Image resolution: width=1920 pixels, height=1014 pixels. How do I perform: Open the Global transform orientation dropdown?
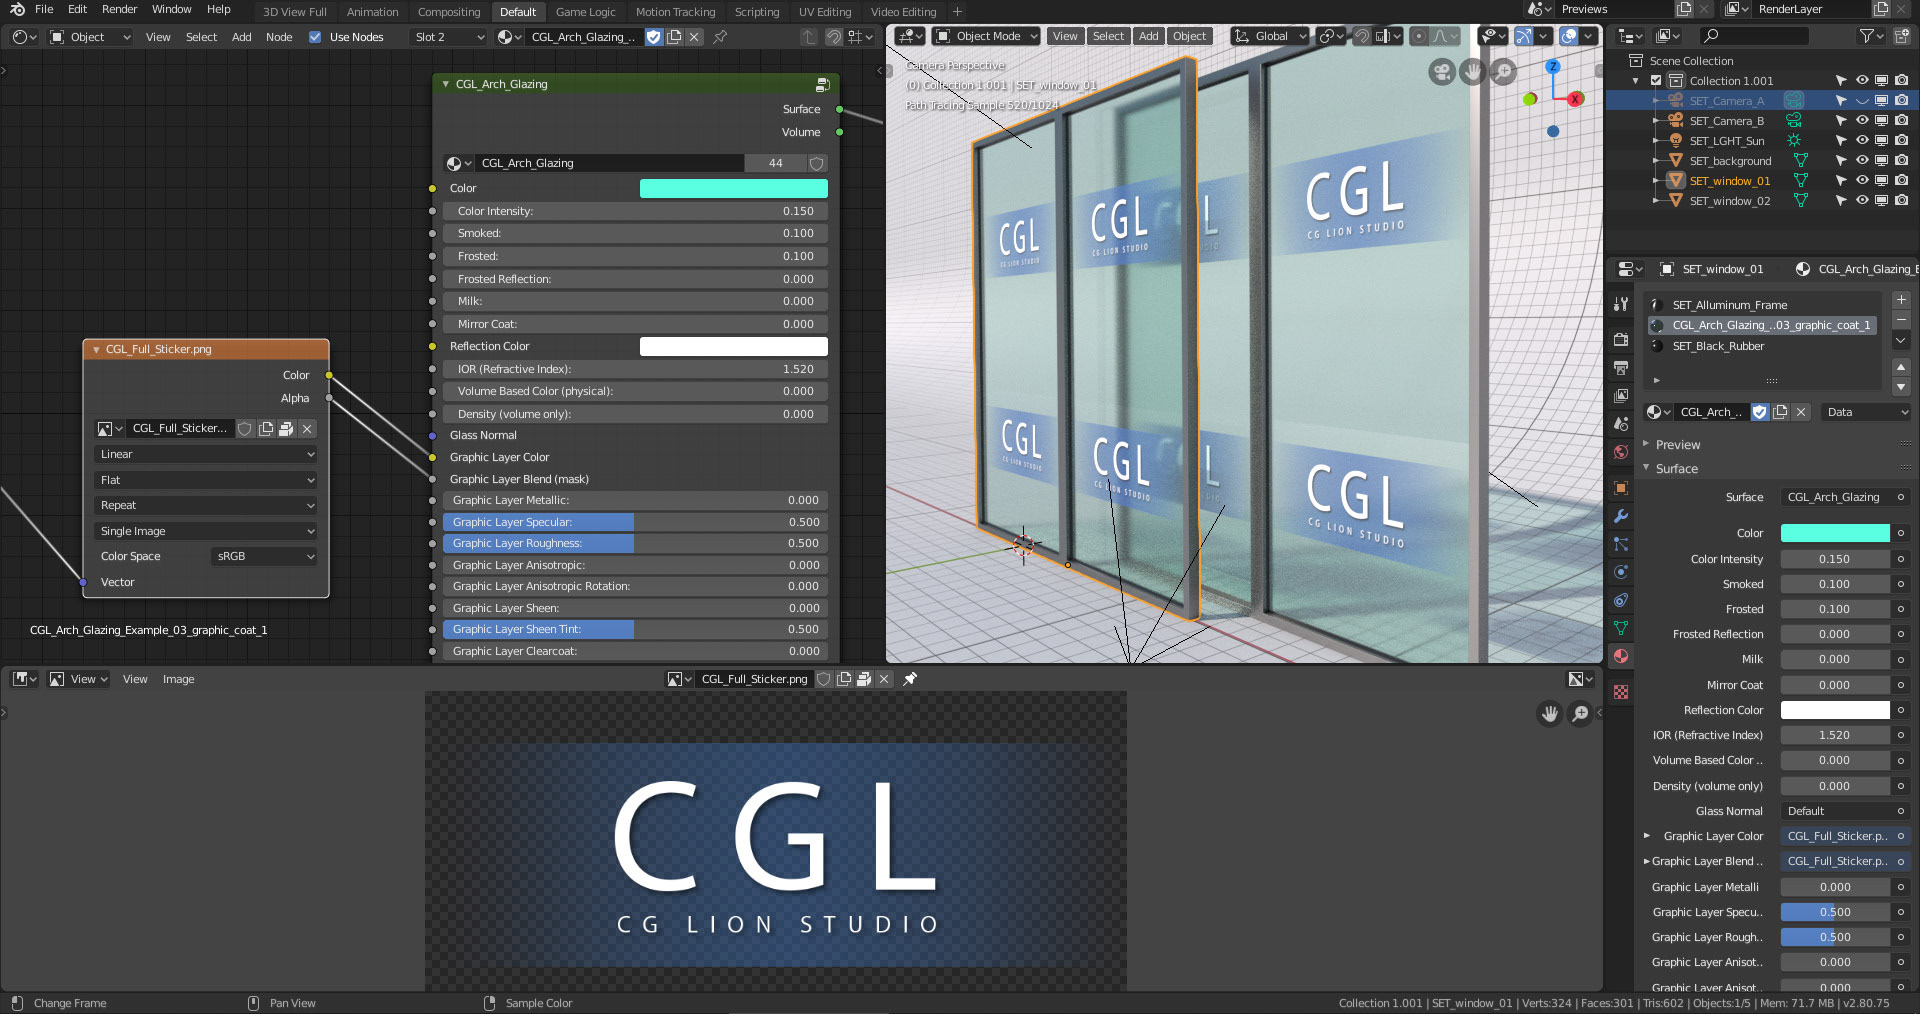tap(1270, 36)
